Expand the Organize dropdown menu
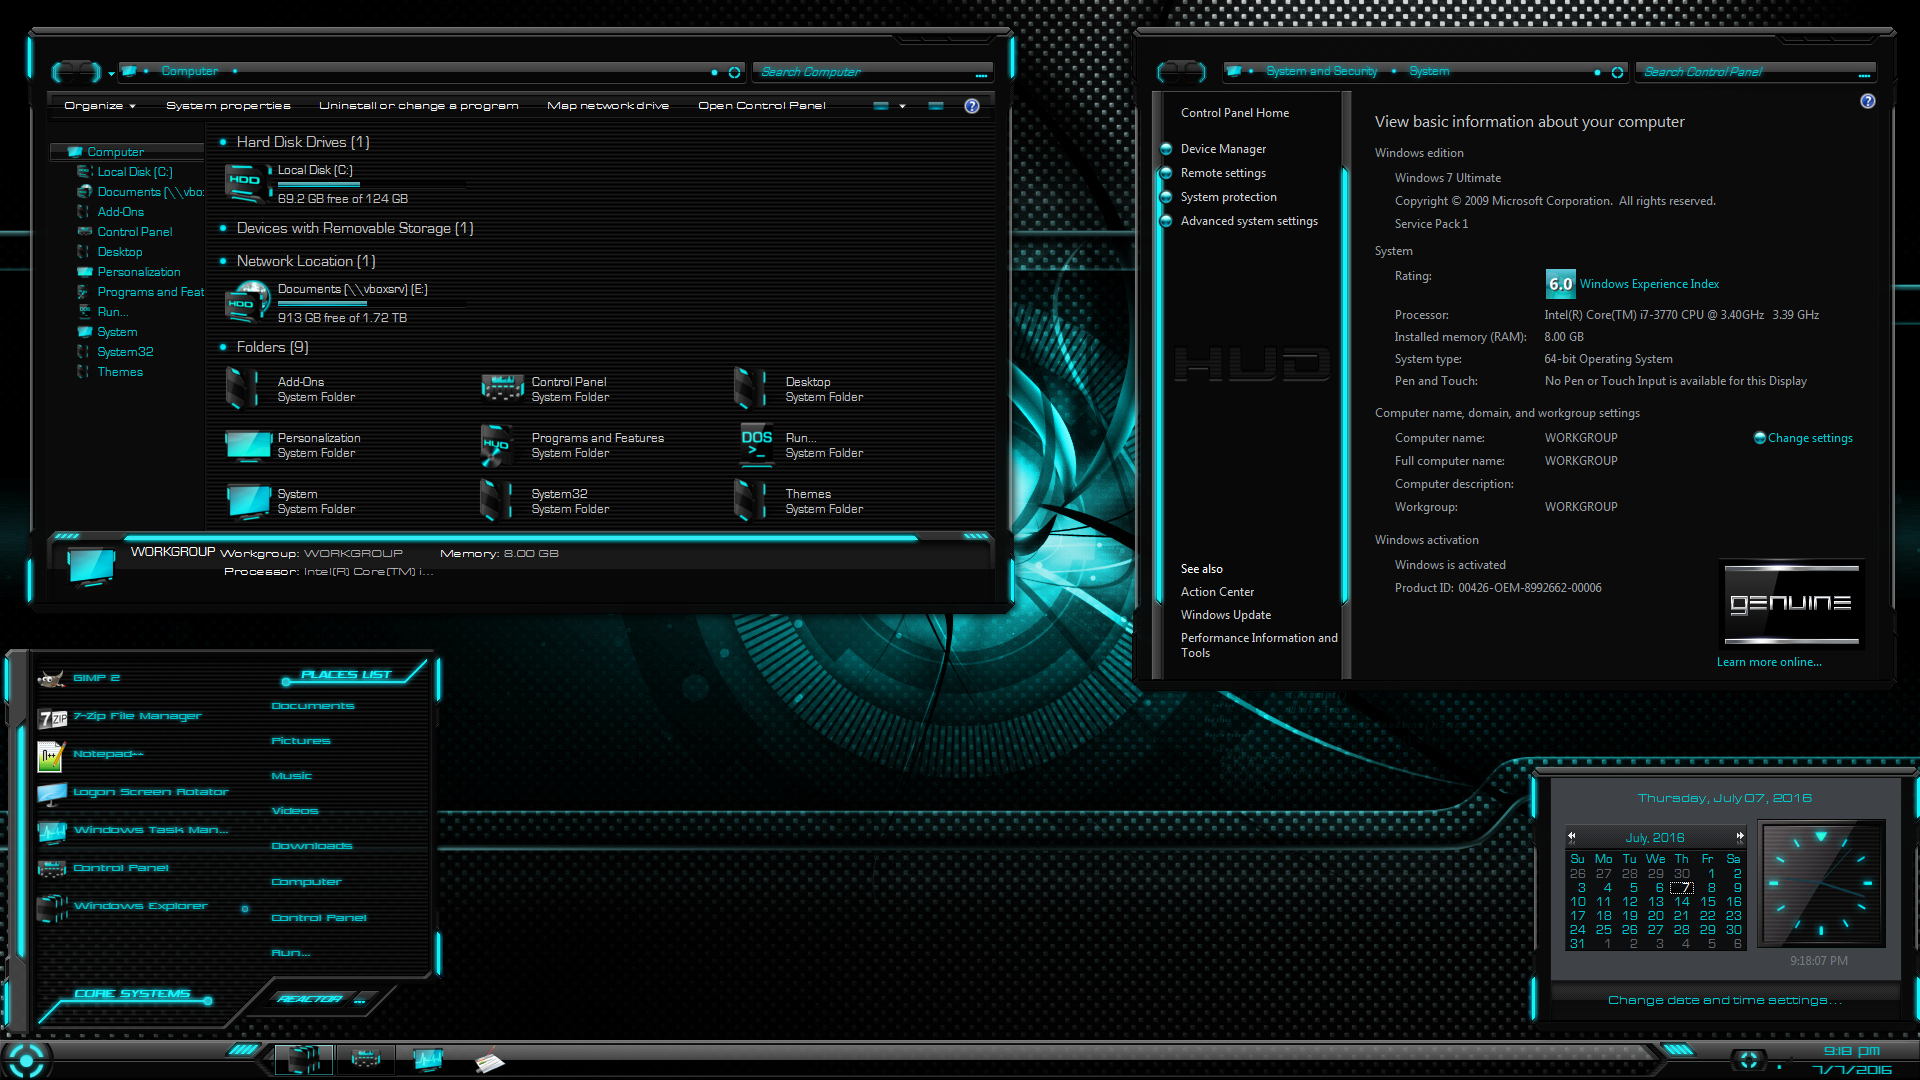The image size is (1920, 1080). (x=96, y=105)
